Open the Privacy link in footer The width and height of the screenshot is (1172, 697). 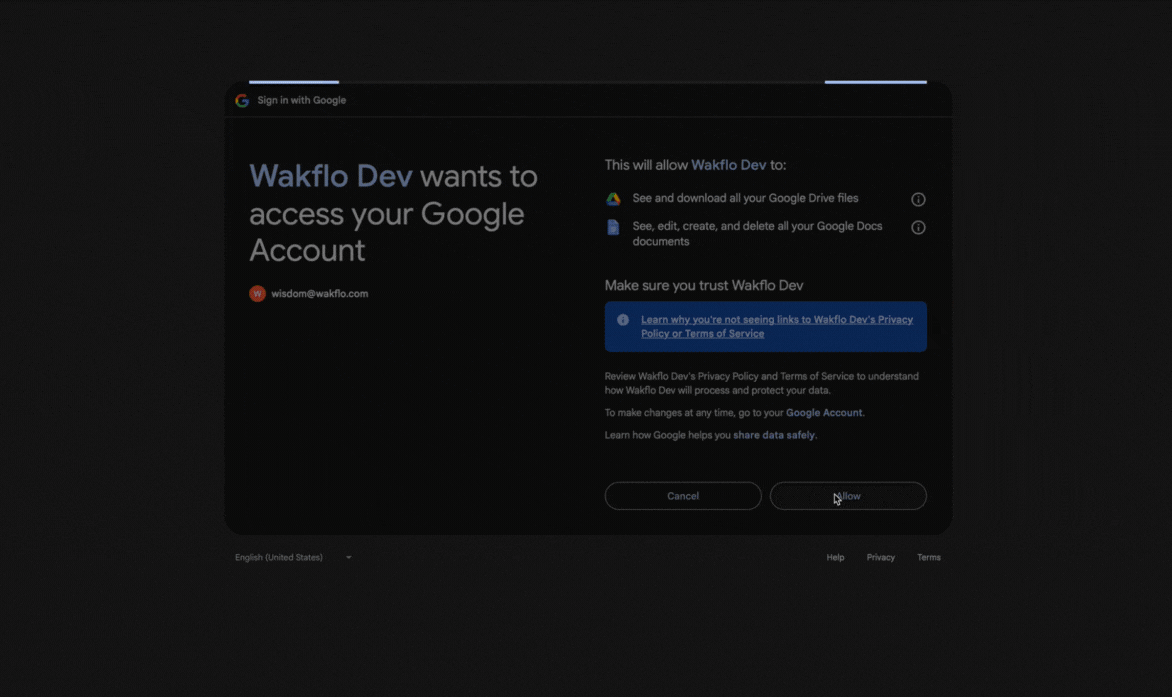[880, 557]
